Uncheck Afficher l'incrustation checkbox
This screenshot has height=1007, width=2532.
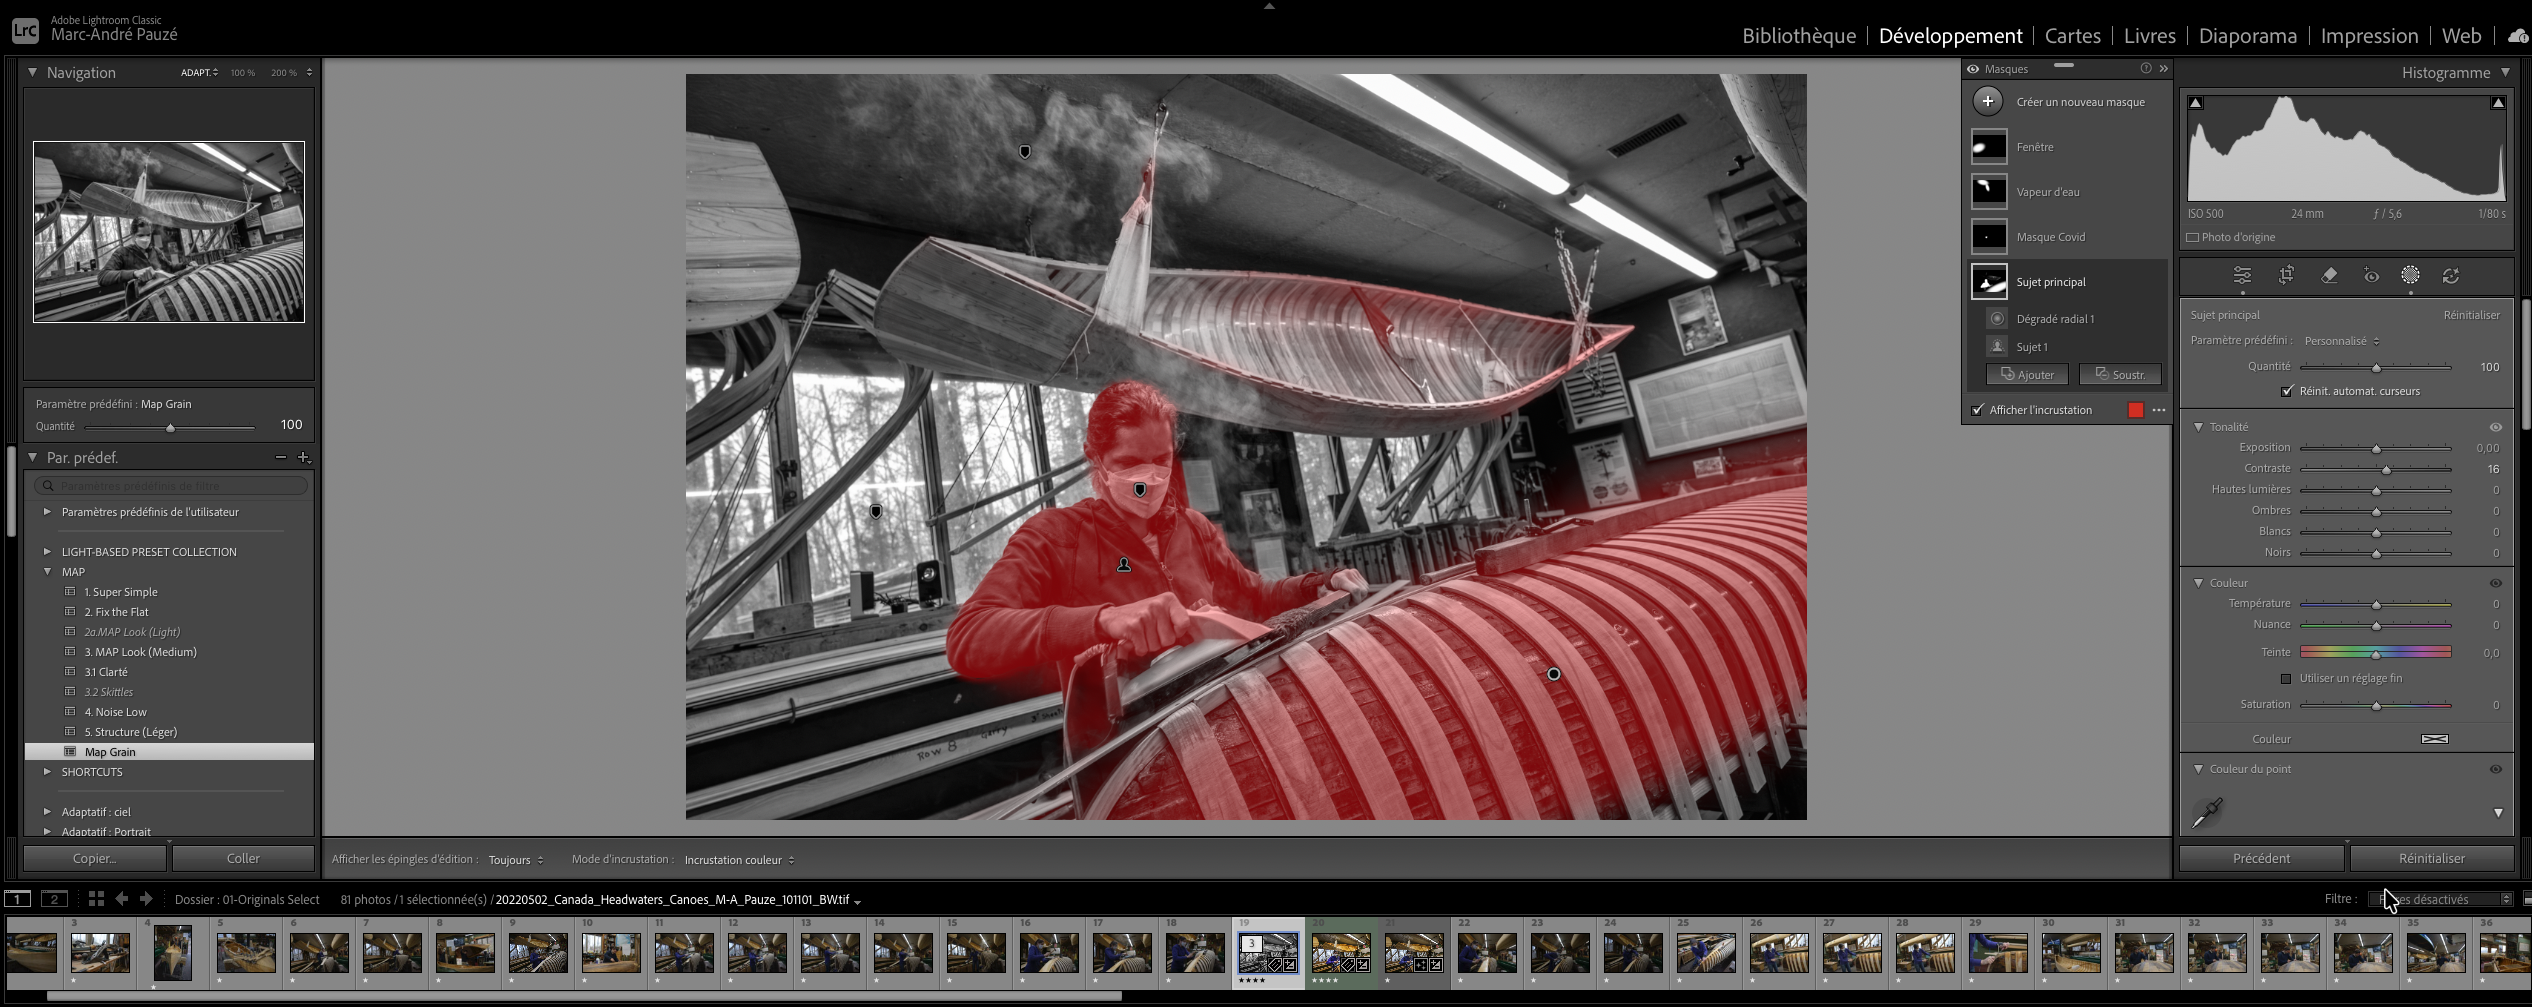point(1977,410)
